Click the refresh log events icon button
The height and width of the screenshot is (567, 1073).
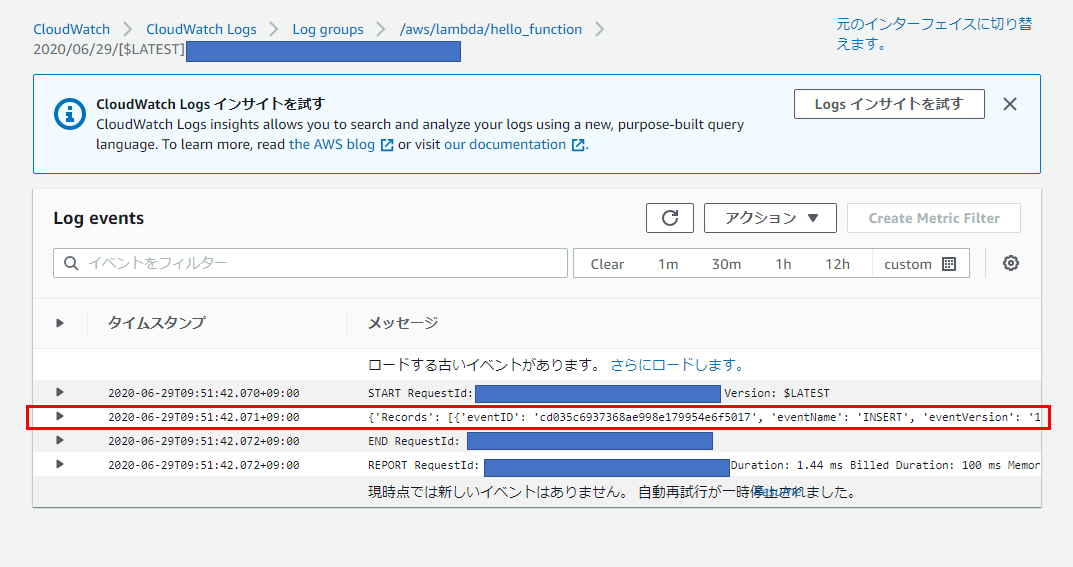point(669,218)
